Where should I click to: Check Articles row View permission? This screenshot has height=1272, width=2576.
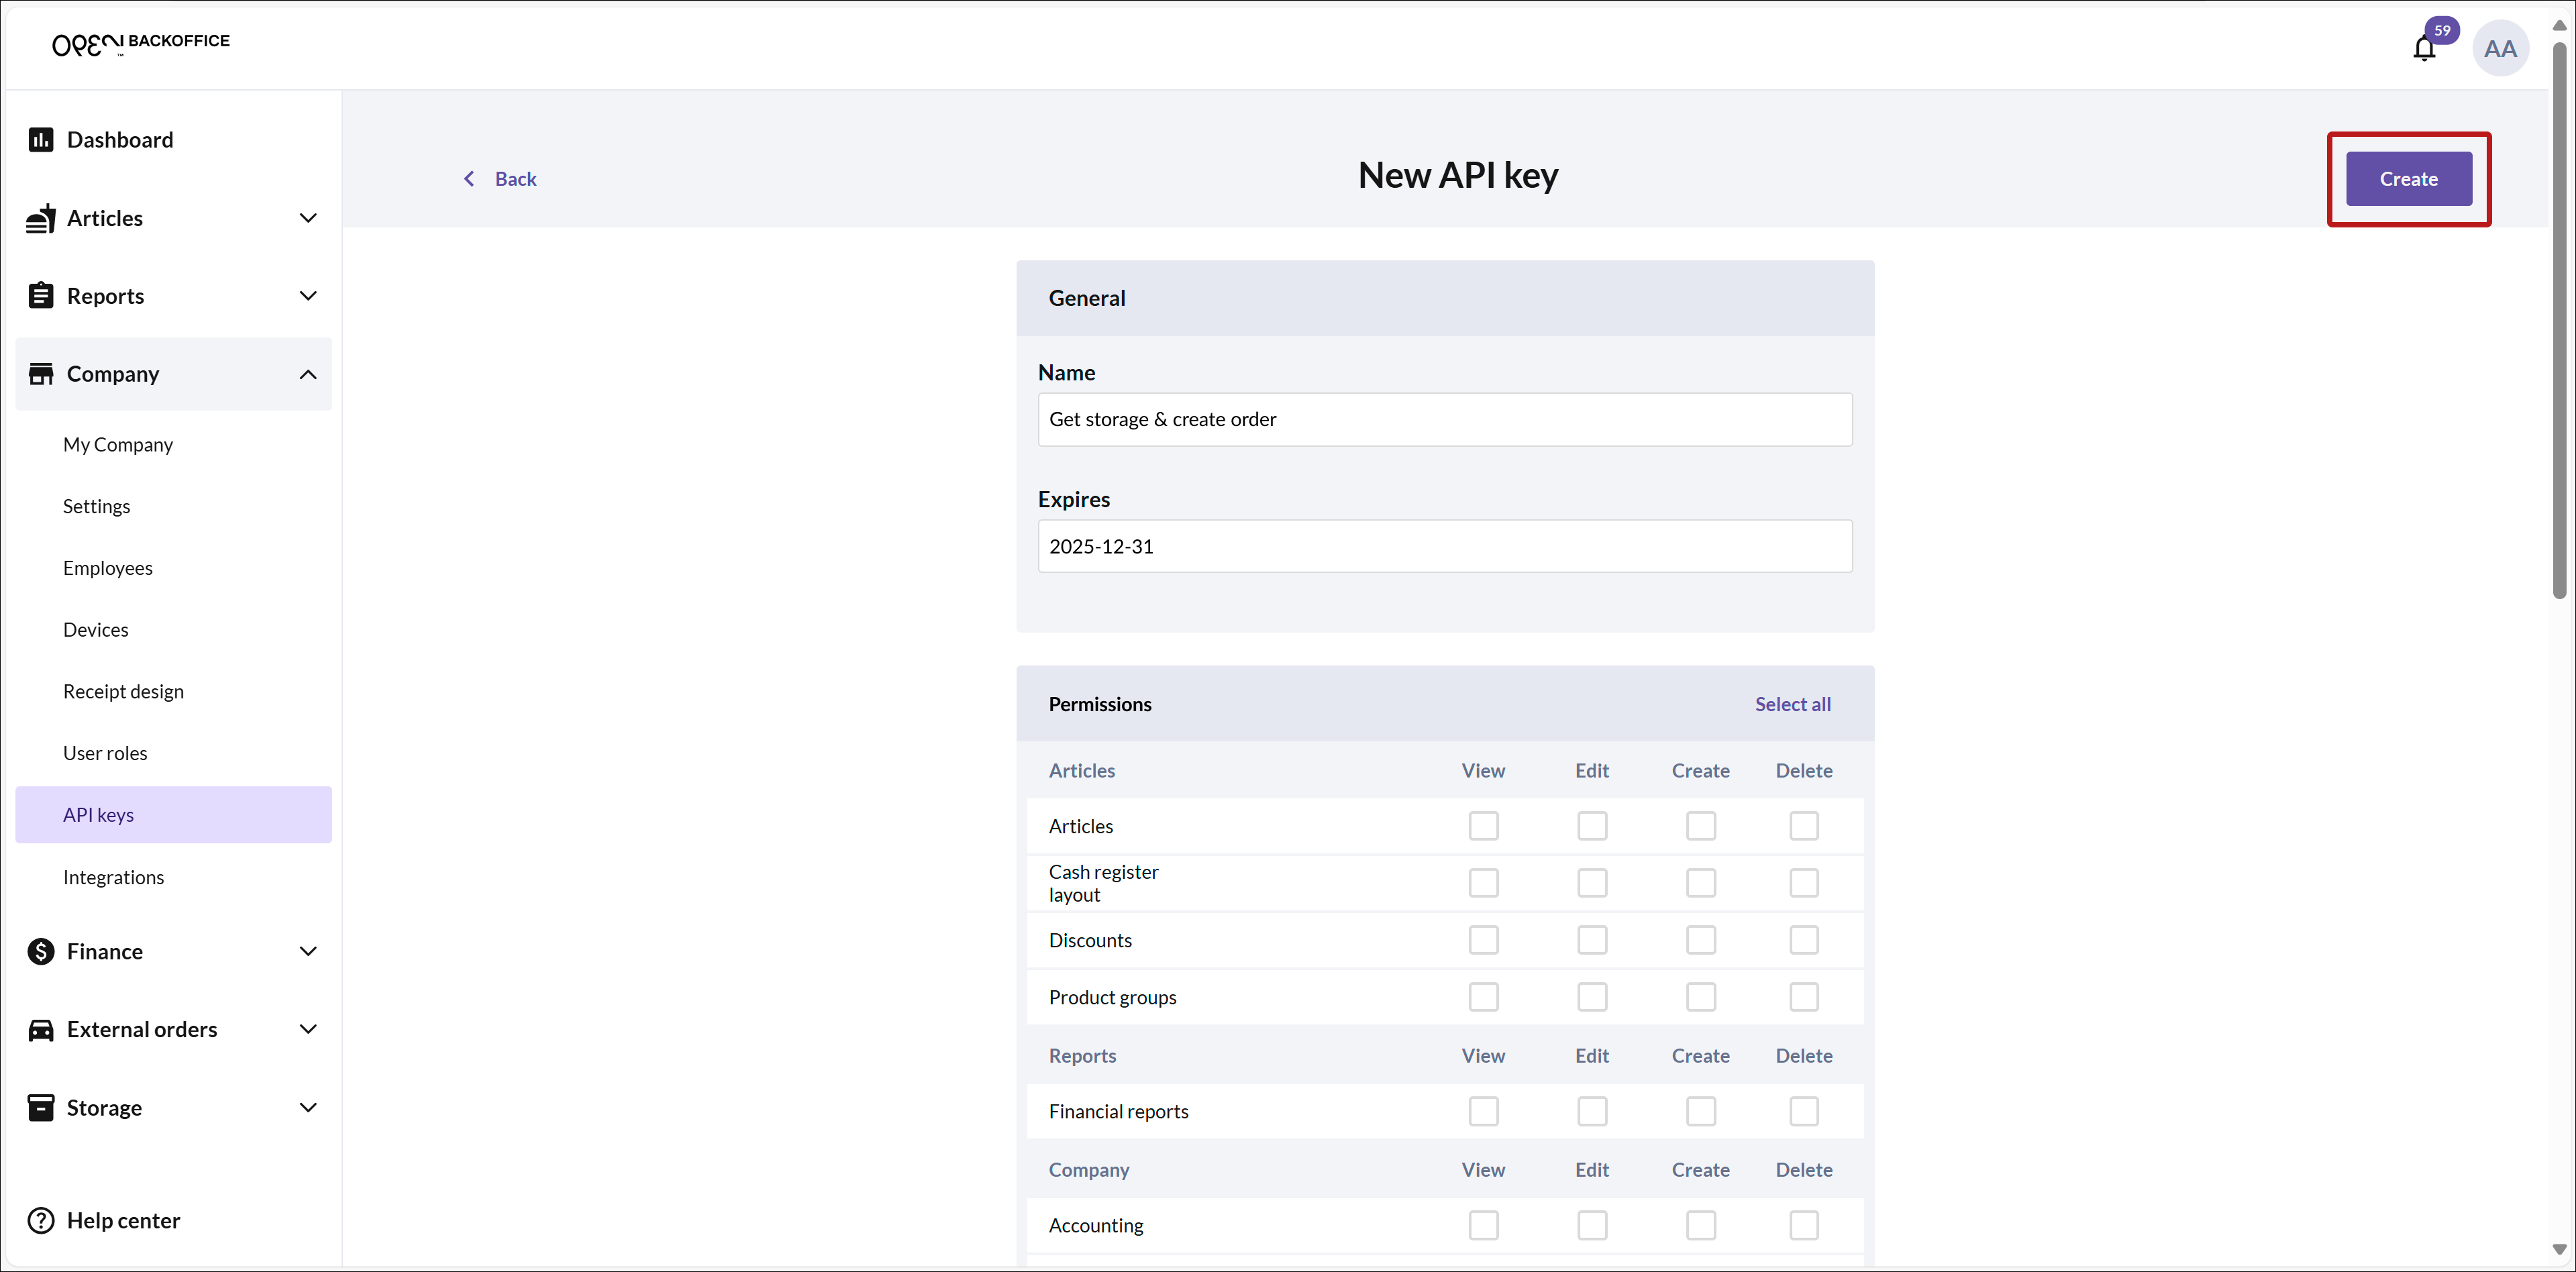[x=1483, y=826]
